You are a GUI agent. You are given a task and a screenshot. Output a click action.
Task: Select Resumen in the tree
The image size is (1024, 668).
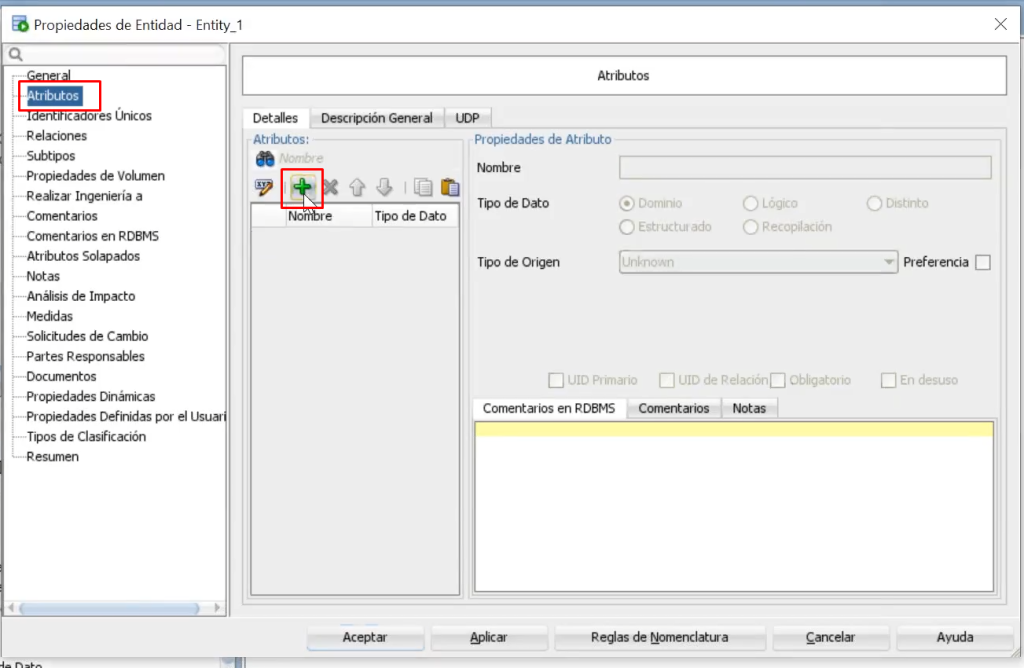[52, 457]
